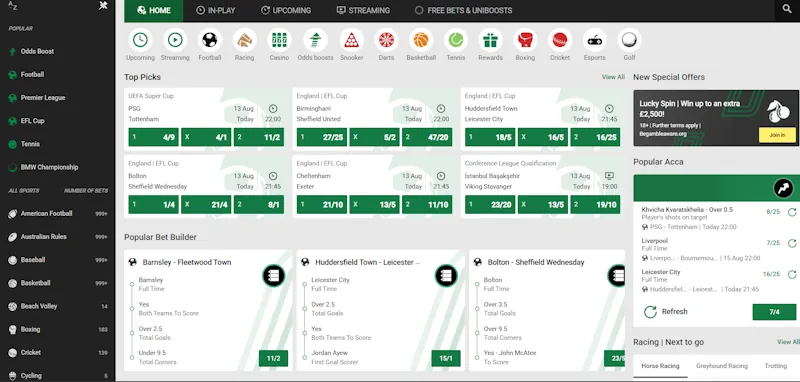Open the UPCOMING tab
The width and height of the screenshot is (800, 382).
[285, 11]
